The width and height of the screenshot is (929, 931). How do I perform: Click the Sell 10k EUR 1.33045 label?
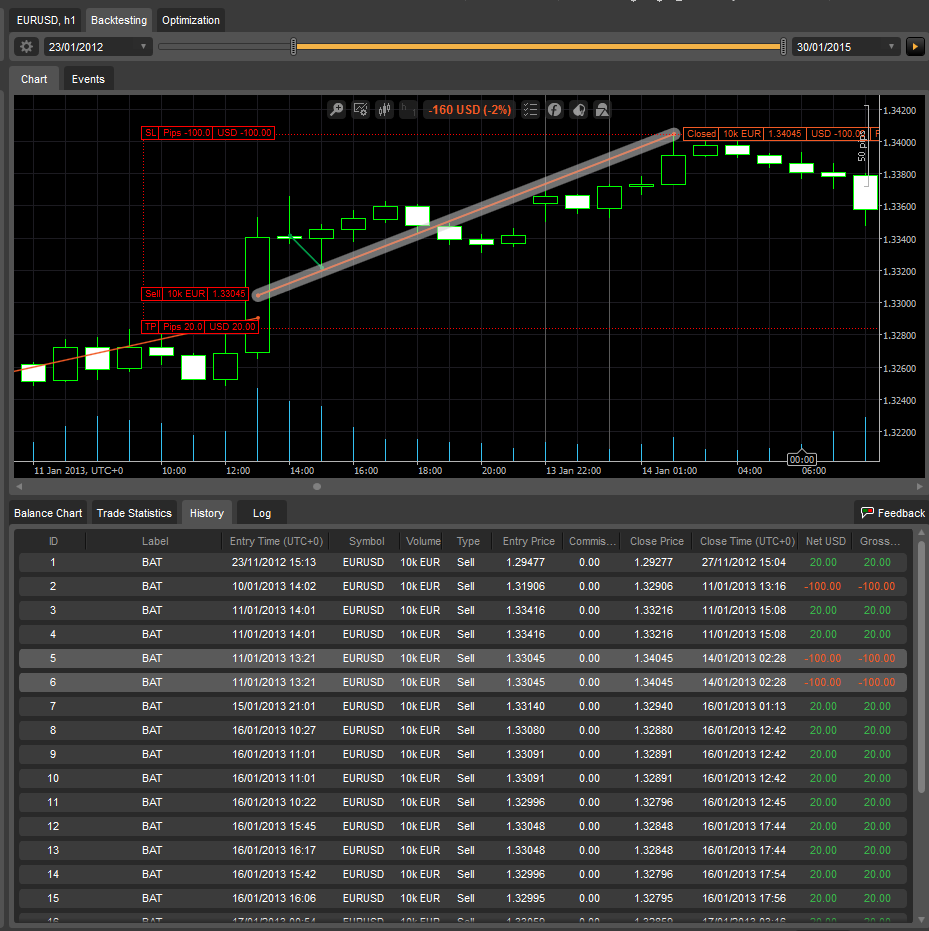pos(195,294)
